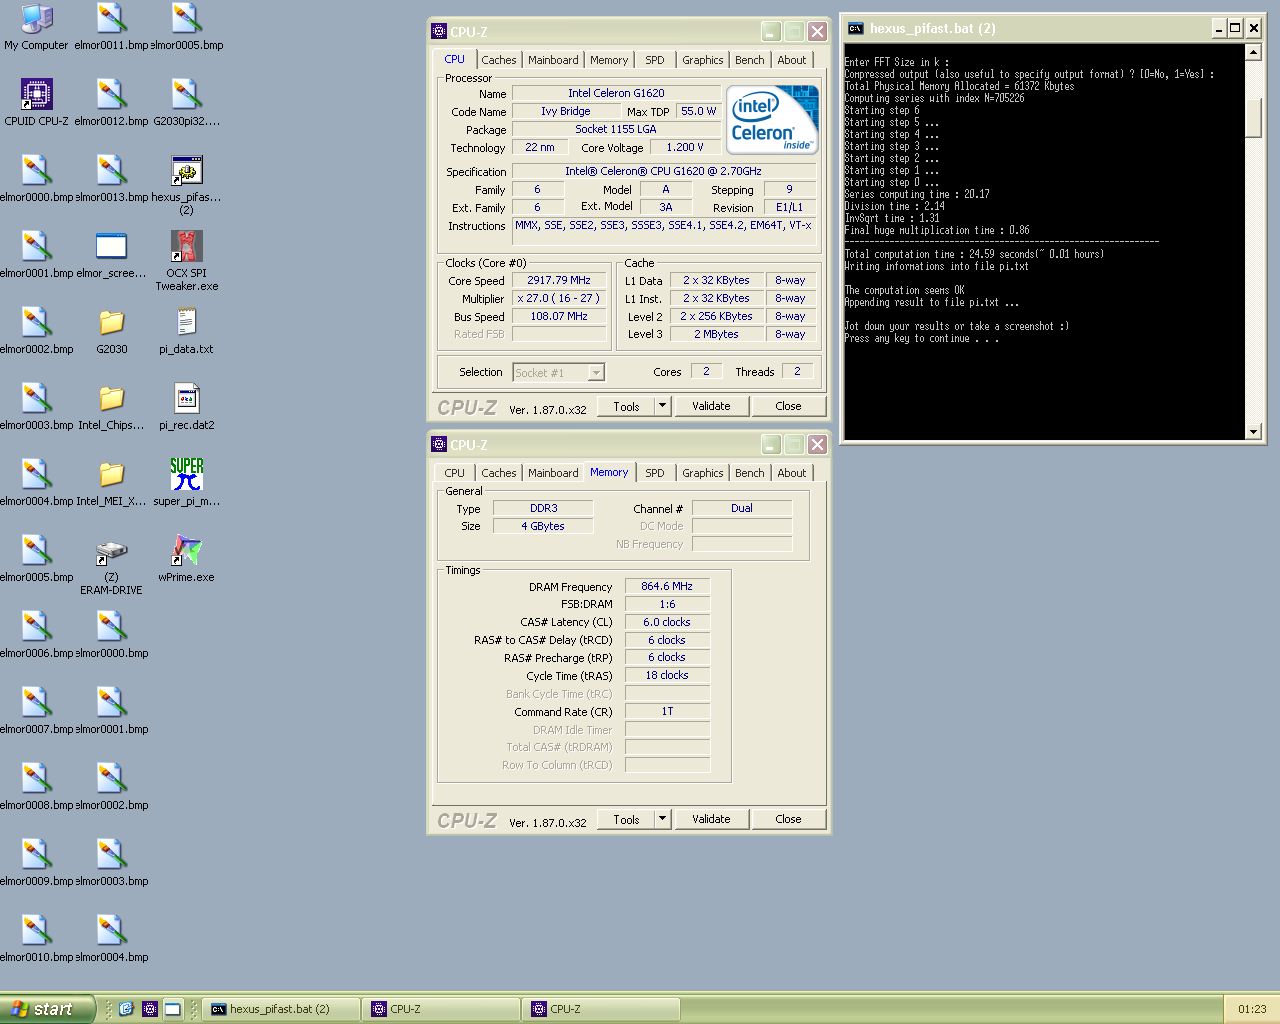Image resolution: width=1280 pixels, height=1024 pixels.
Task: Select the elmor0012.bmp file icon
Action: click(111, 101)
